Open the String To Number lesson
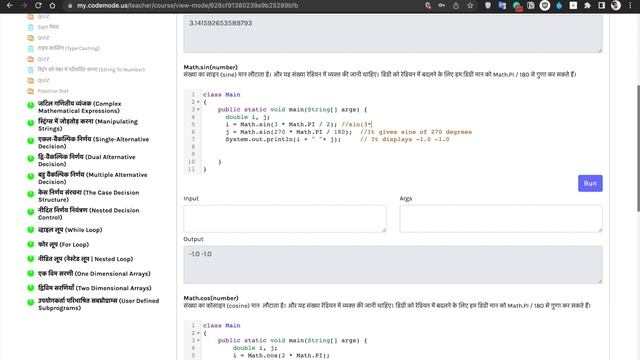This screenshot has height=360, width=640. click(x=91, y=69)
